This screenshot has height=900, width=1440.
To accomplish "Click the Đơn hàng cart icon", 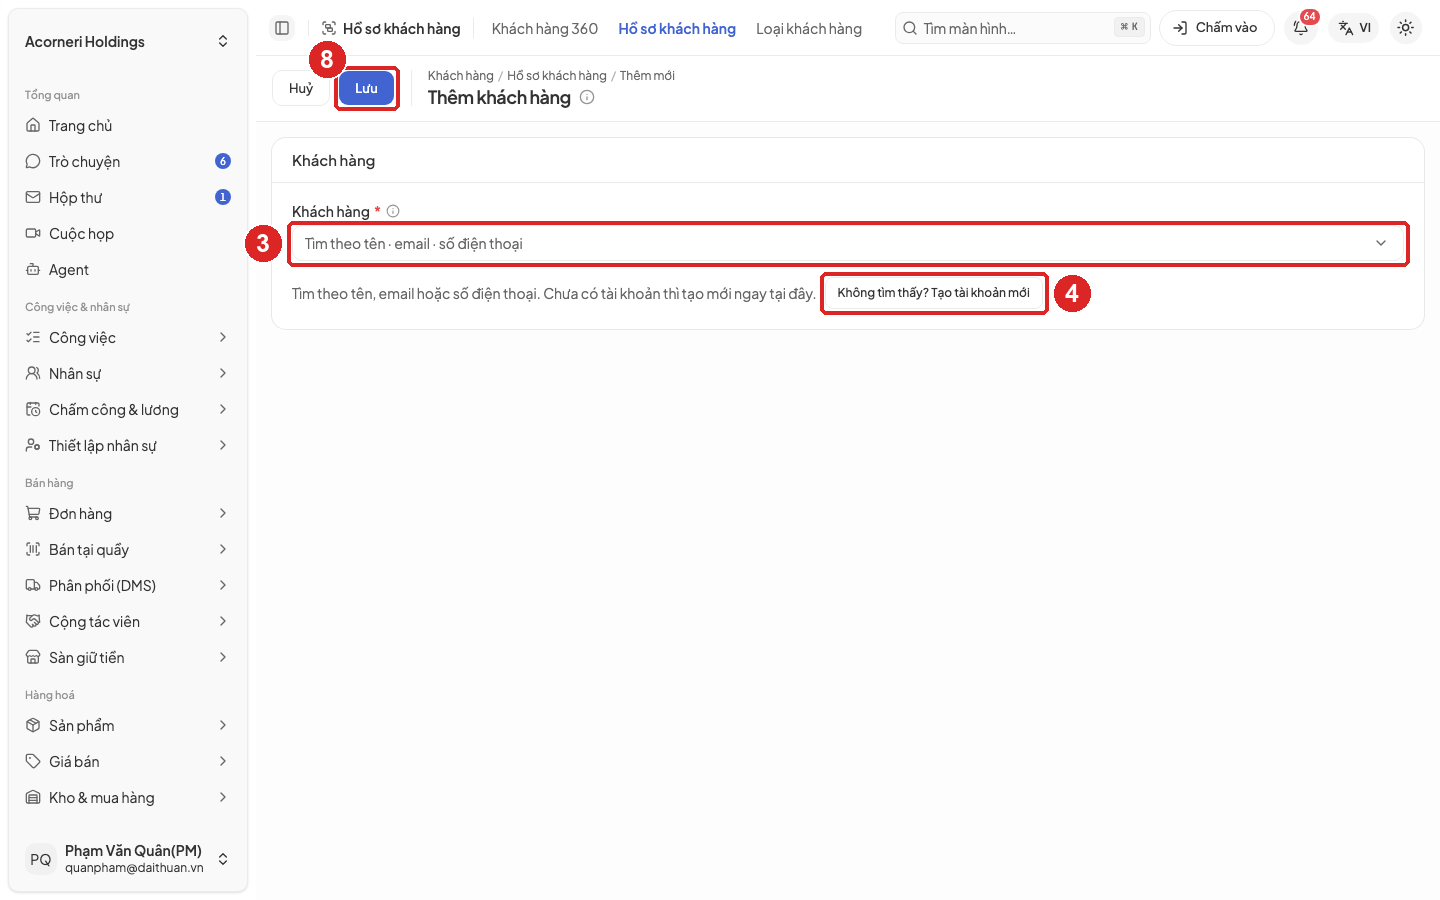I will tap(33, 514).
